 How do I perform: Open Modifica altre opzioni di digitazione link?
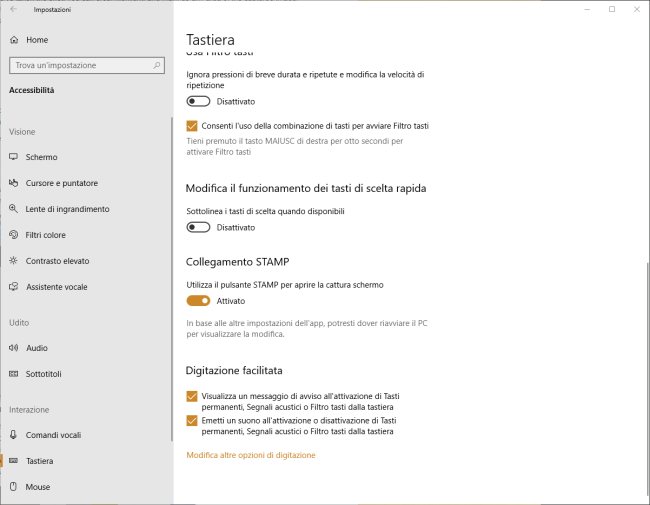[251, 455]
